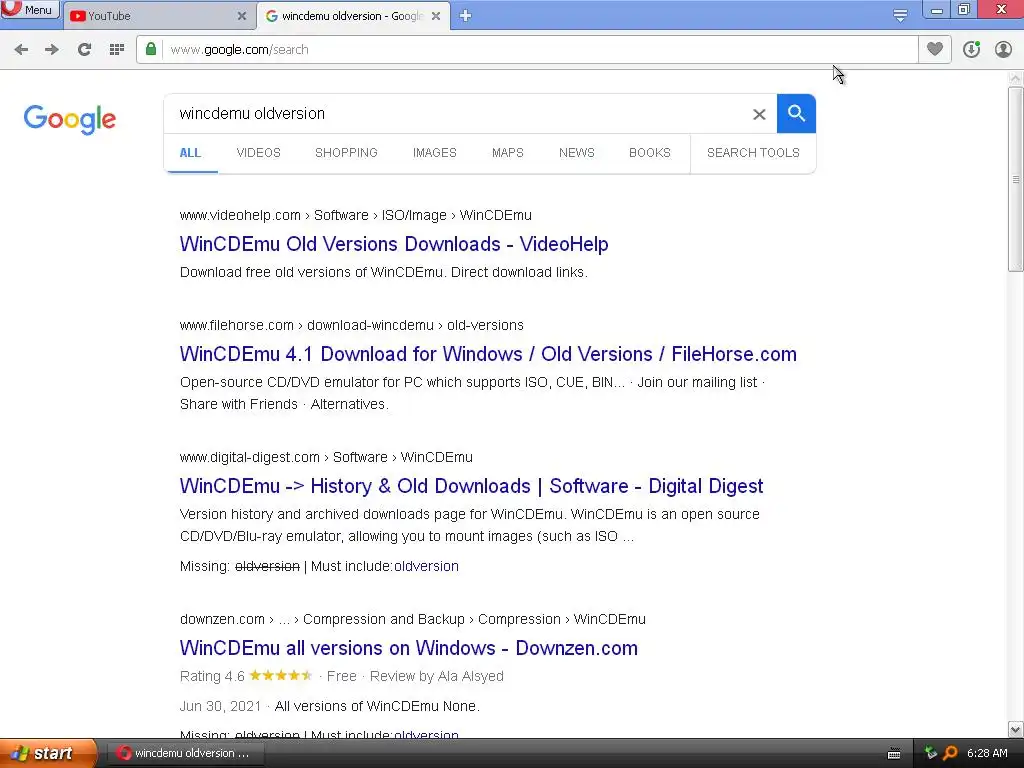1024x768 pixels.
Task: Click the network tray icon
Action: [x=931, y=753]
